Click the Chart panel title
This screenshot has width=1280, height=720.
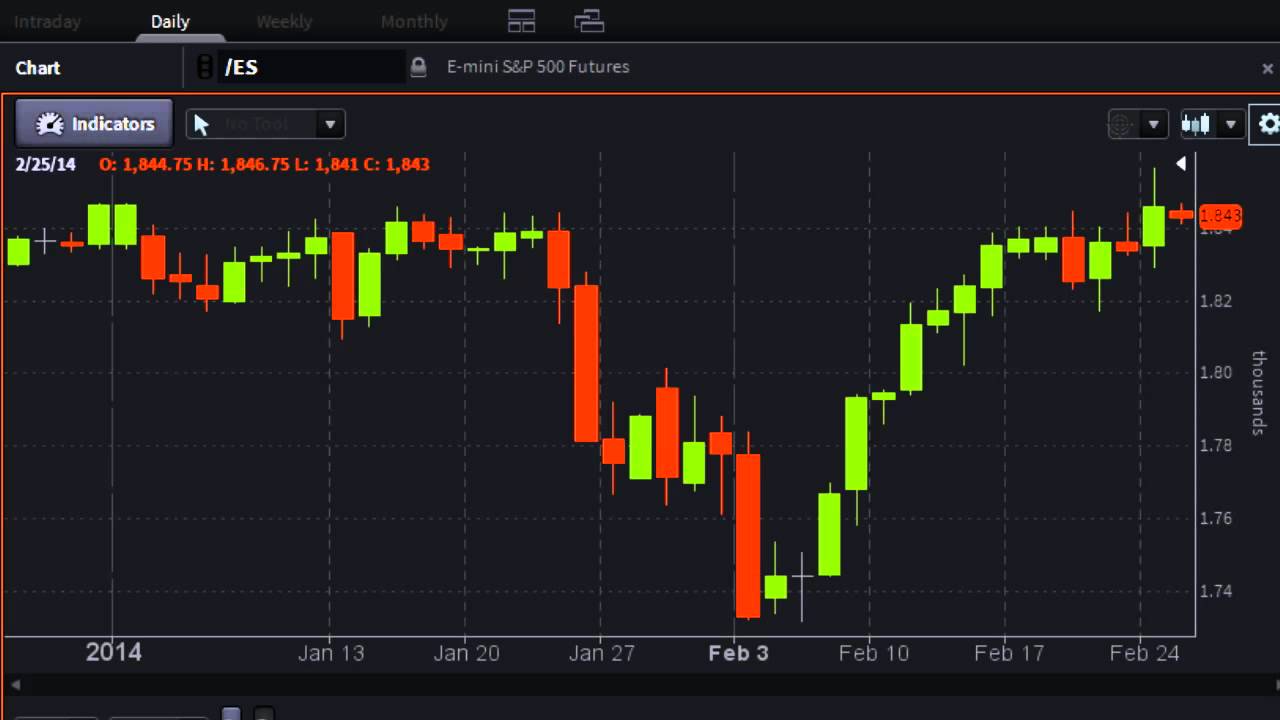[x=38, y=68]
